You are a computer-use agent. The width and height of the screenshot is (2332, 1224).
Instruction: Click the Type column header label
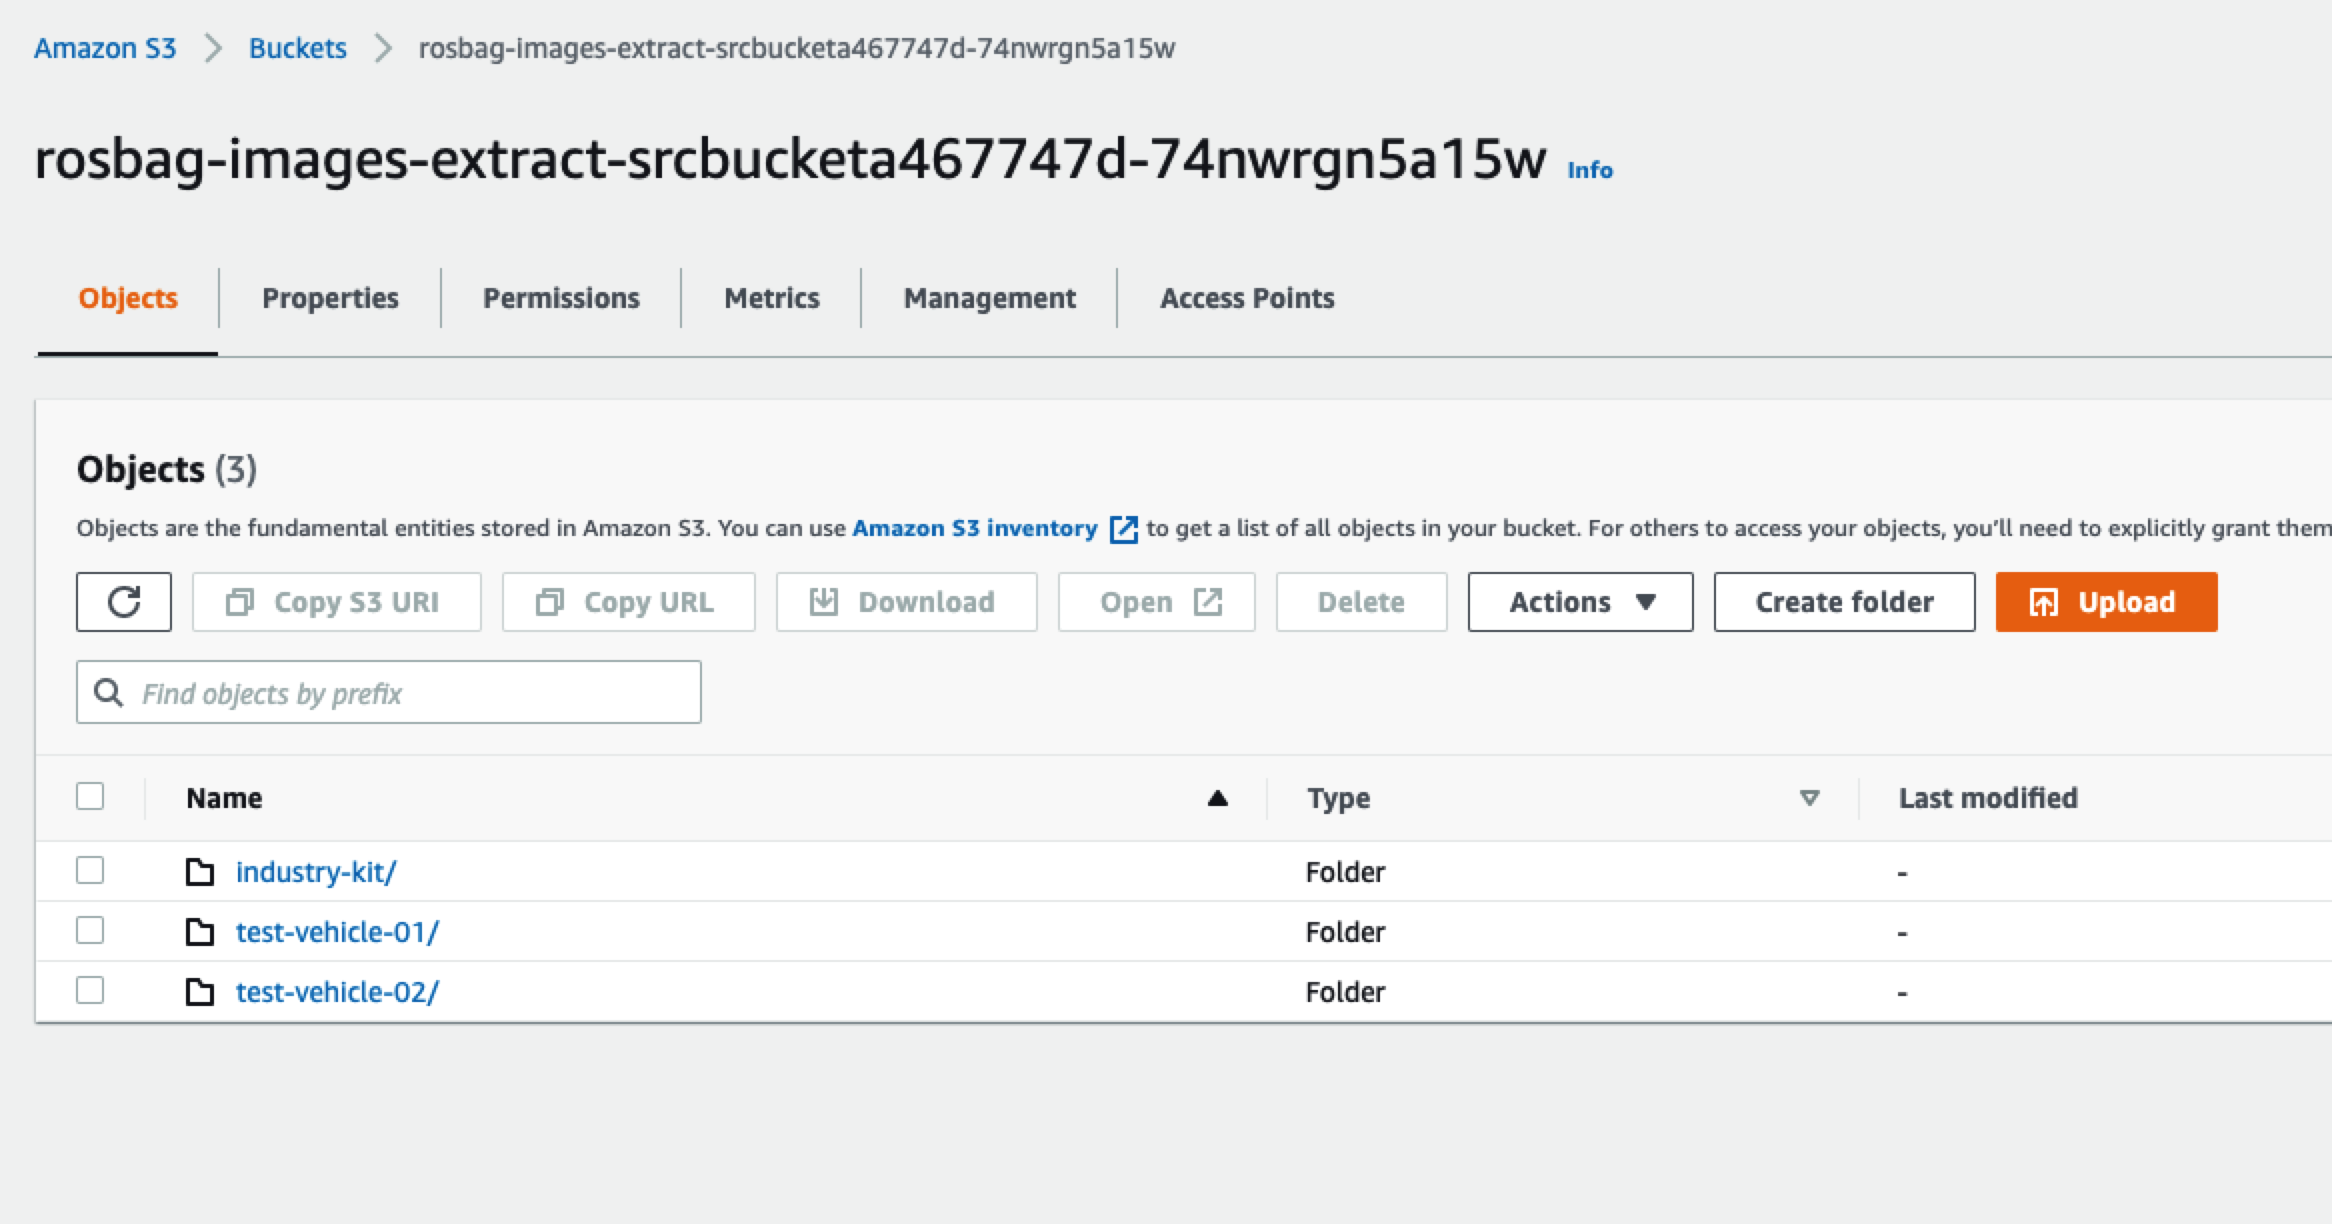coord(1339,798)
